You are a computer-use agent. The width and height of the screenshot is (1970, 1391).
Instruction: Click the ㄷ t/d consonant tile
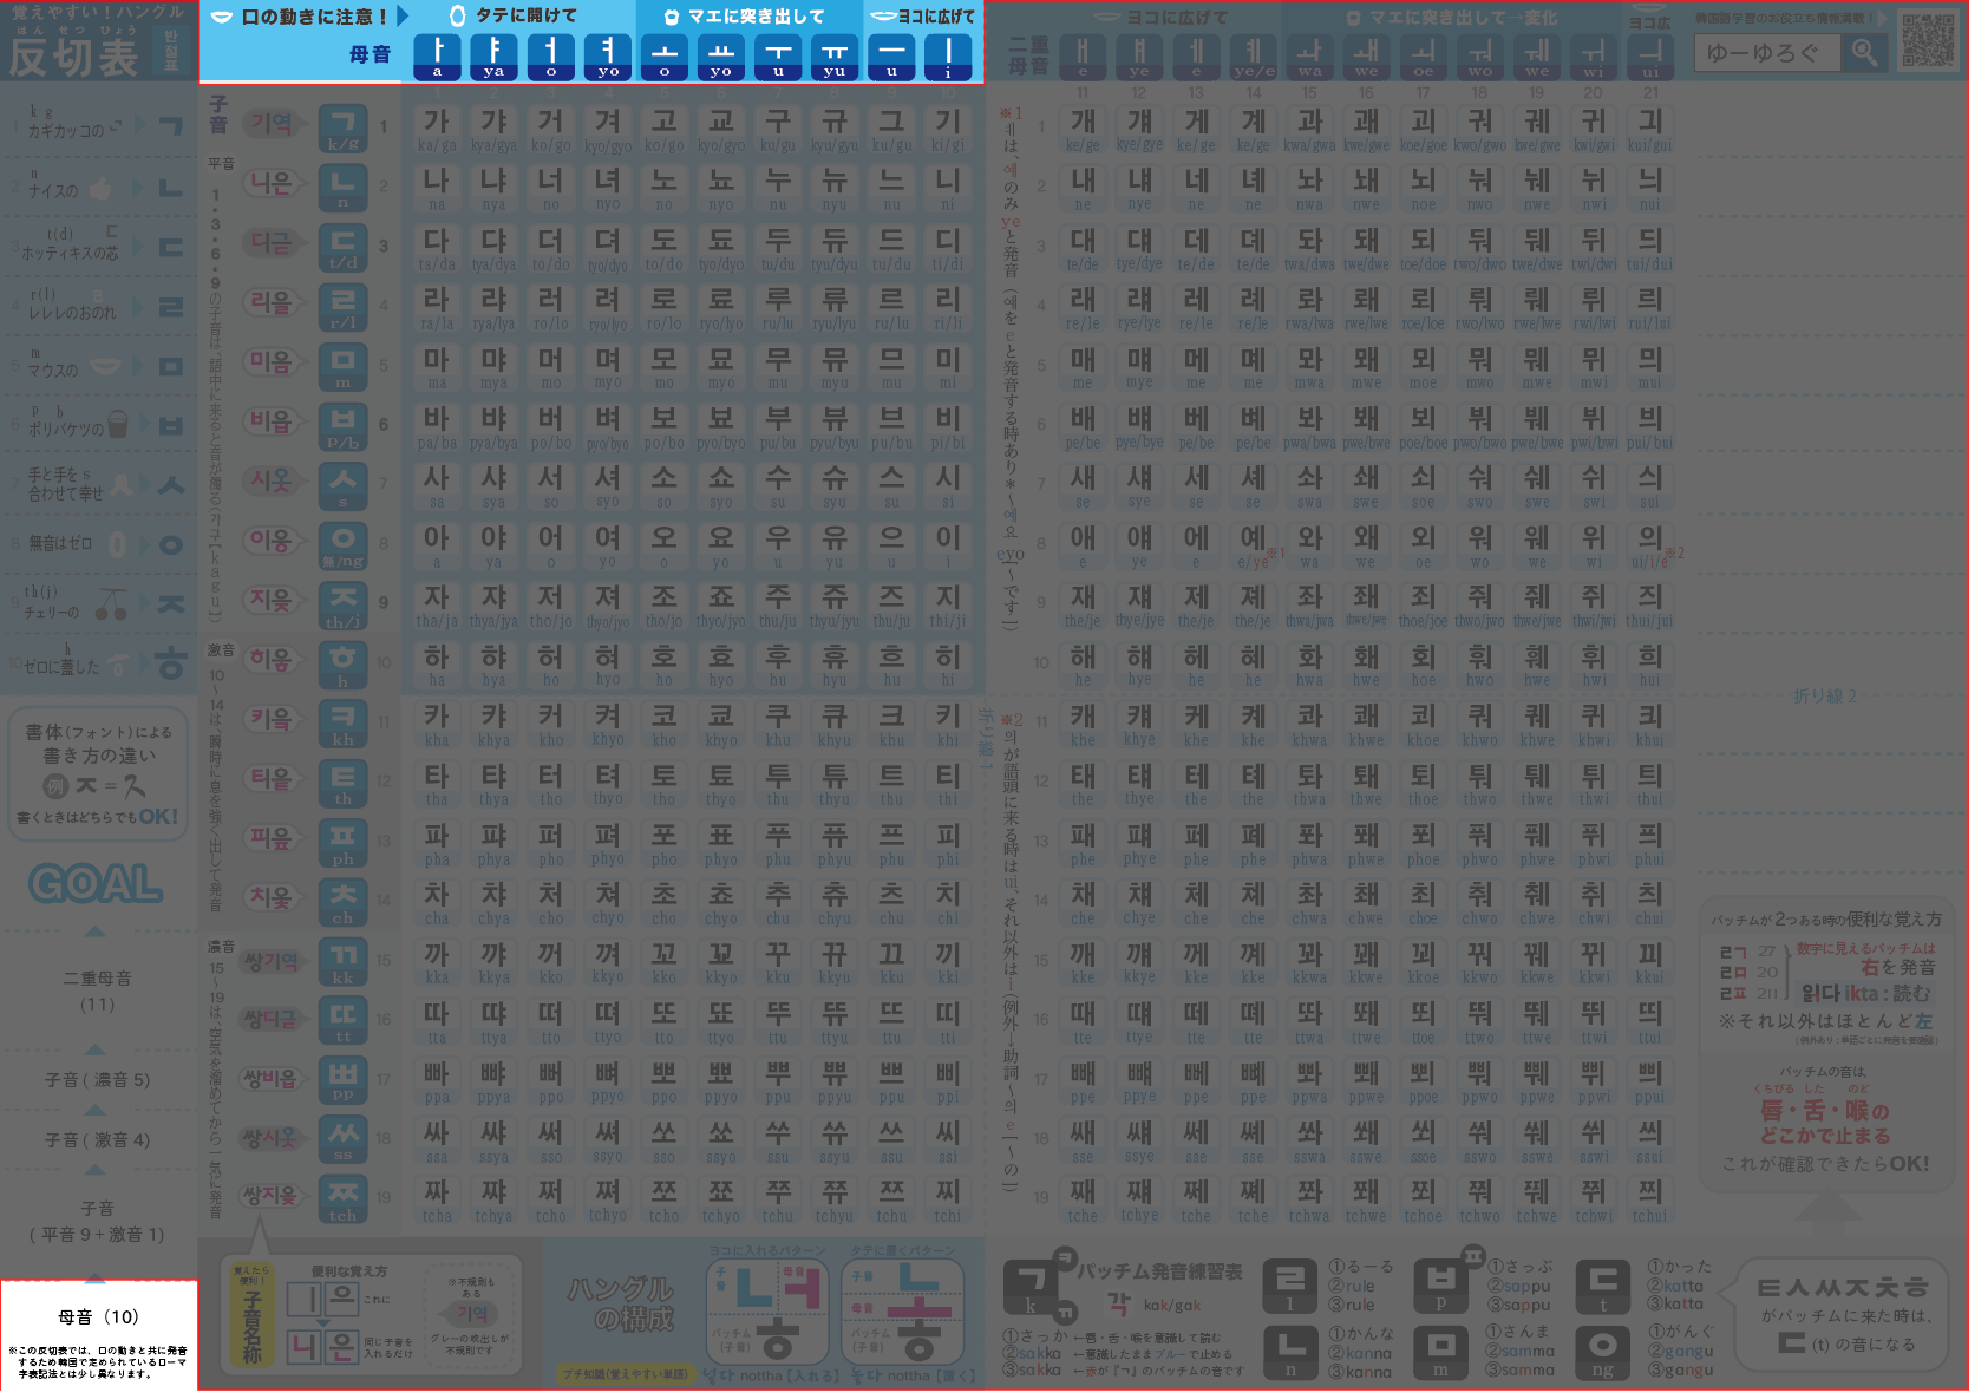pyautogui.click(x=343, y=247)
